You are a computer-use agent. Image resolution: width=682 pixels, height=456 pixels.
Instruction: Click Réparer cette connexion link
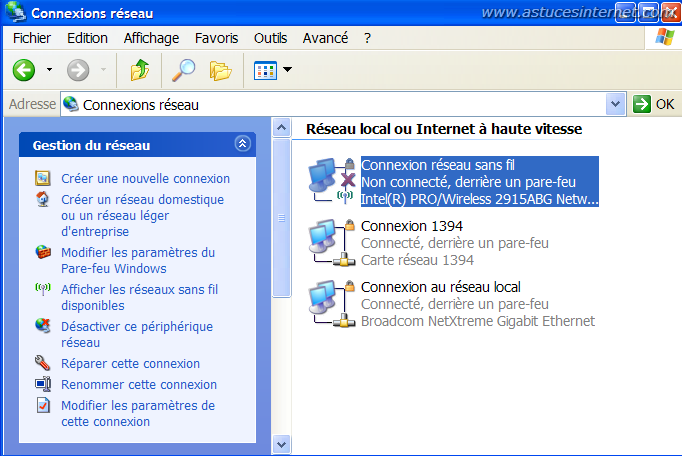point(130,363)
